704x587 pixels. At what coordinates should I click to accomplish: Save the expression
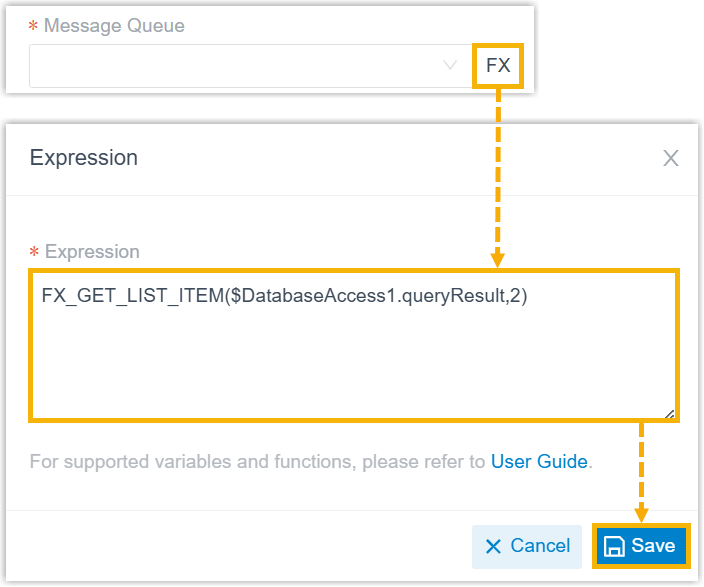coord(641,546)
